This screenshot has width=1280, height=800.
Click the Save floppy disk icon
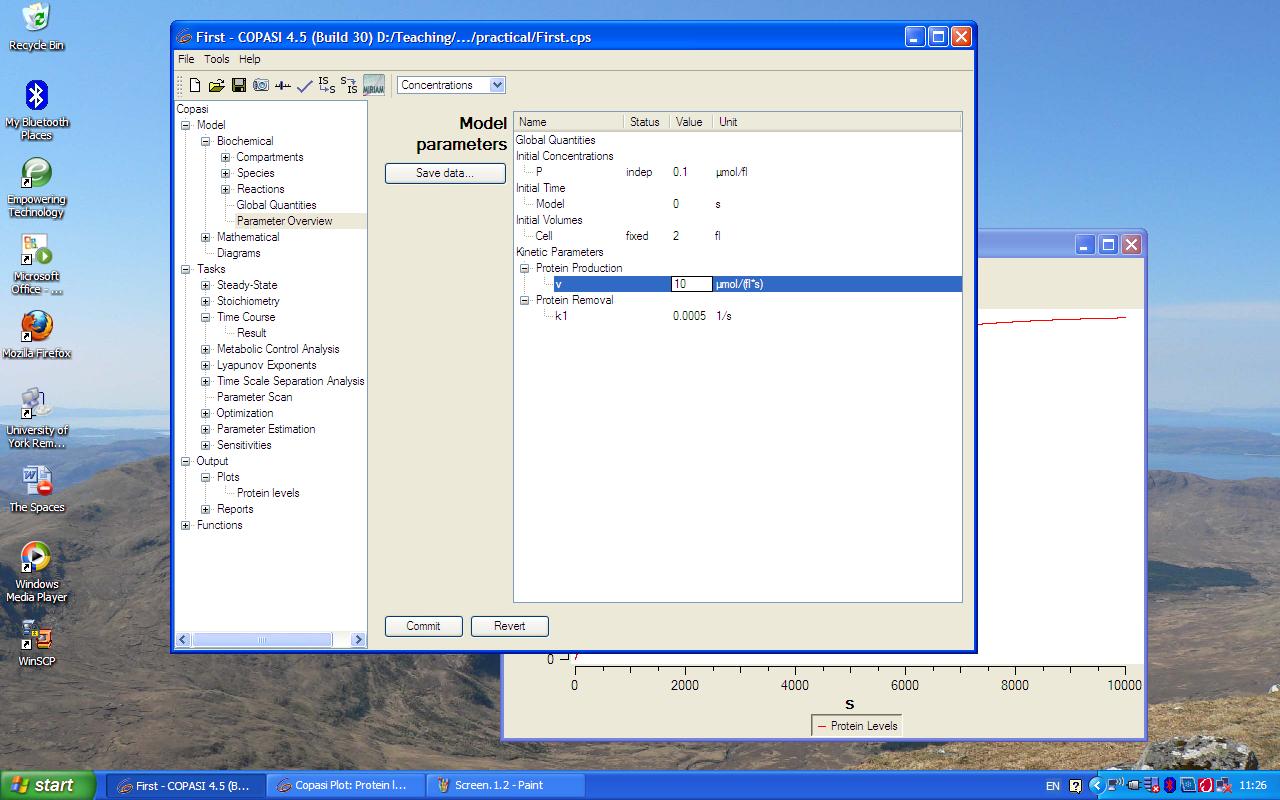tap(239, 86)
